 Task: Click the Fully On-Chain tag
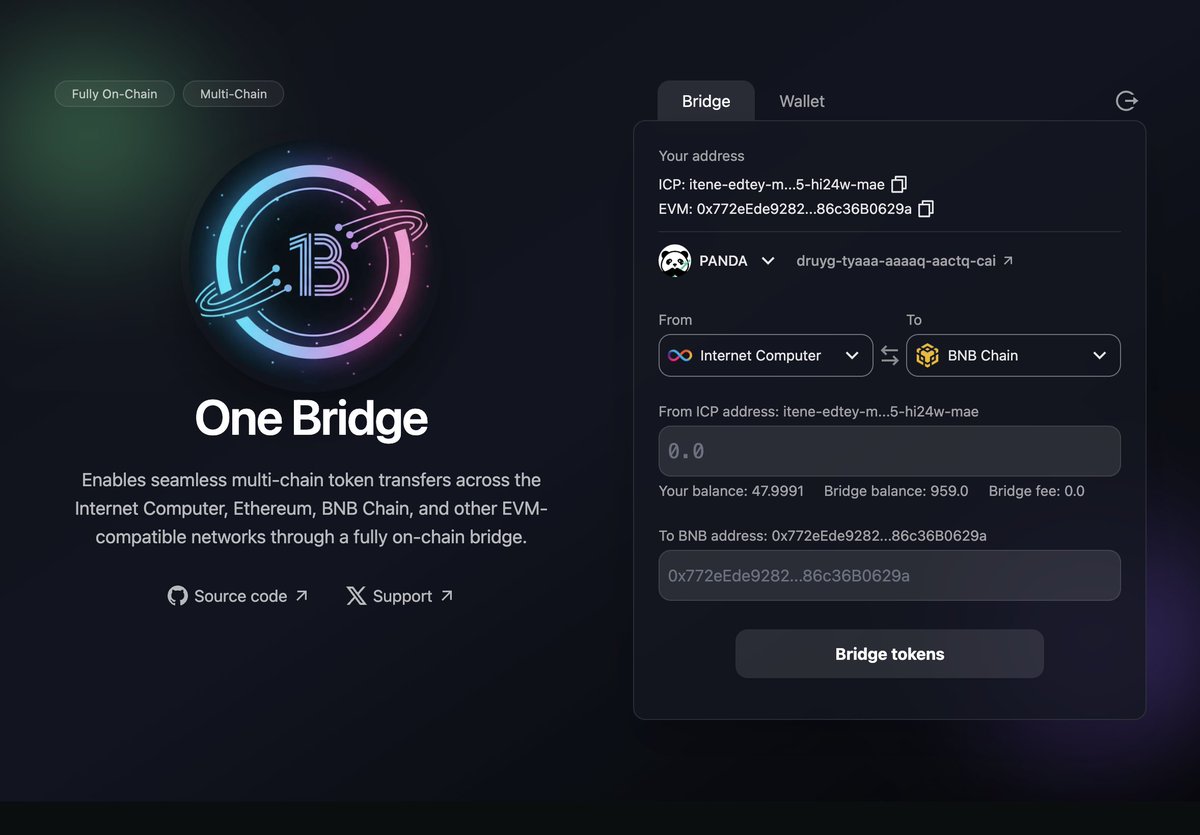[x=114, y=94]
